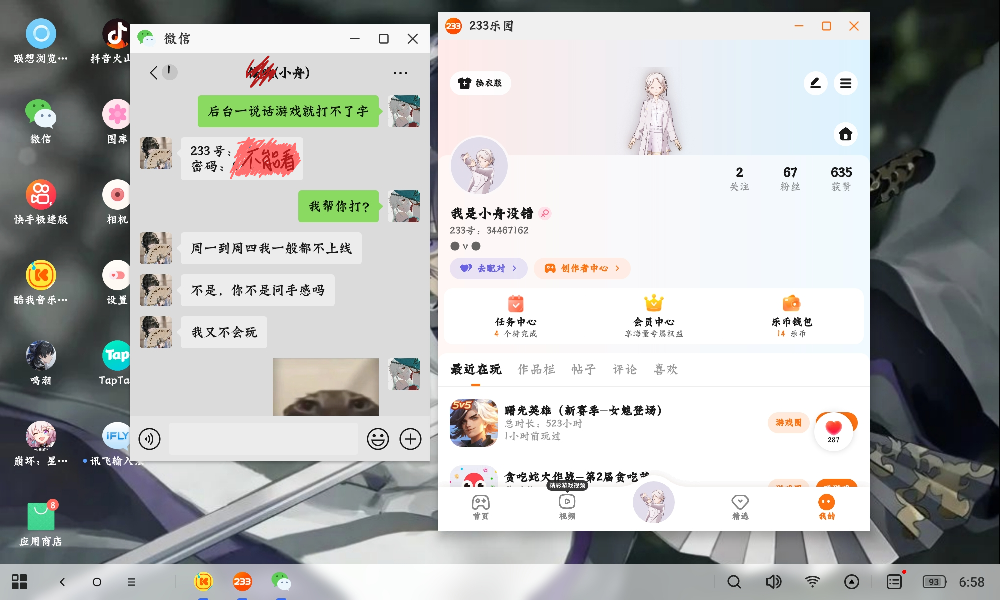Open the 创作者中心 creator center
Image resolution: width=1000 pixels, height=600 pixels.
[x=582, y=268]
